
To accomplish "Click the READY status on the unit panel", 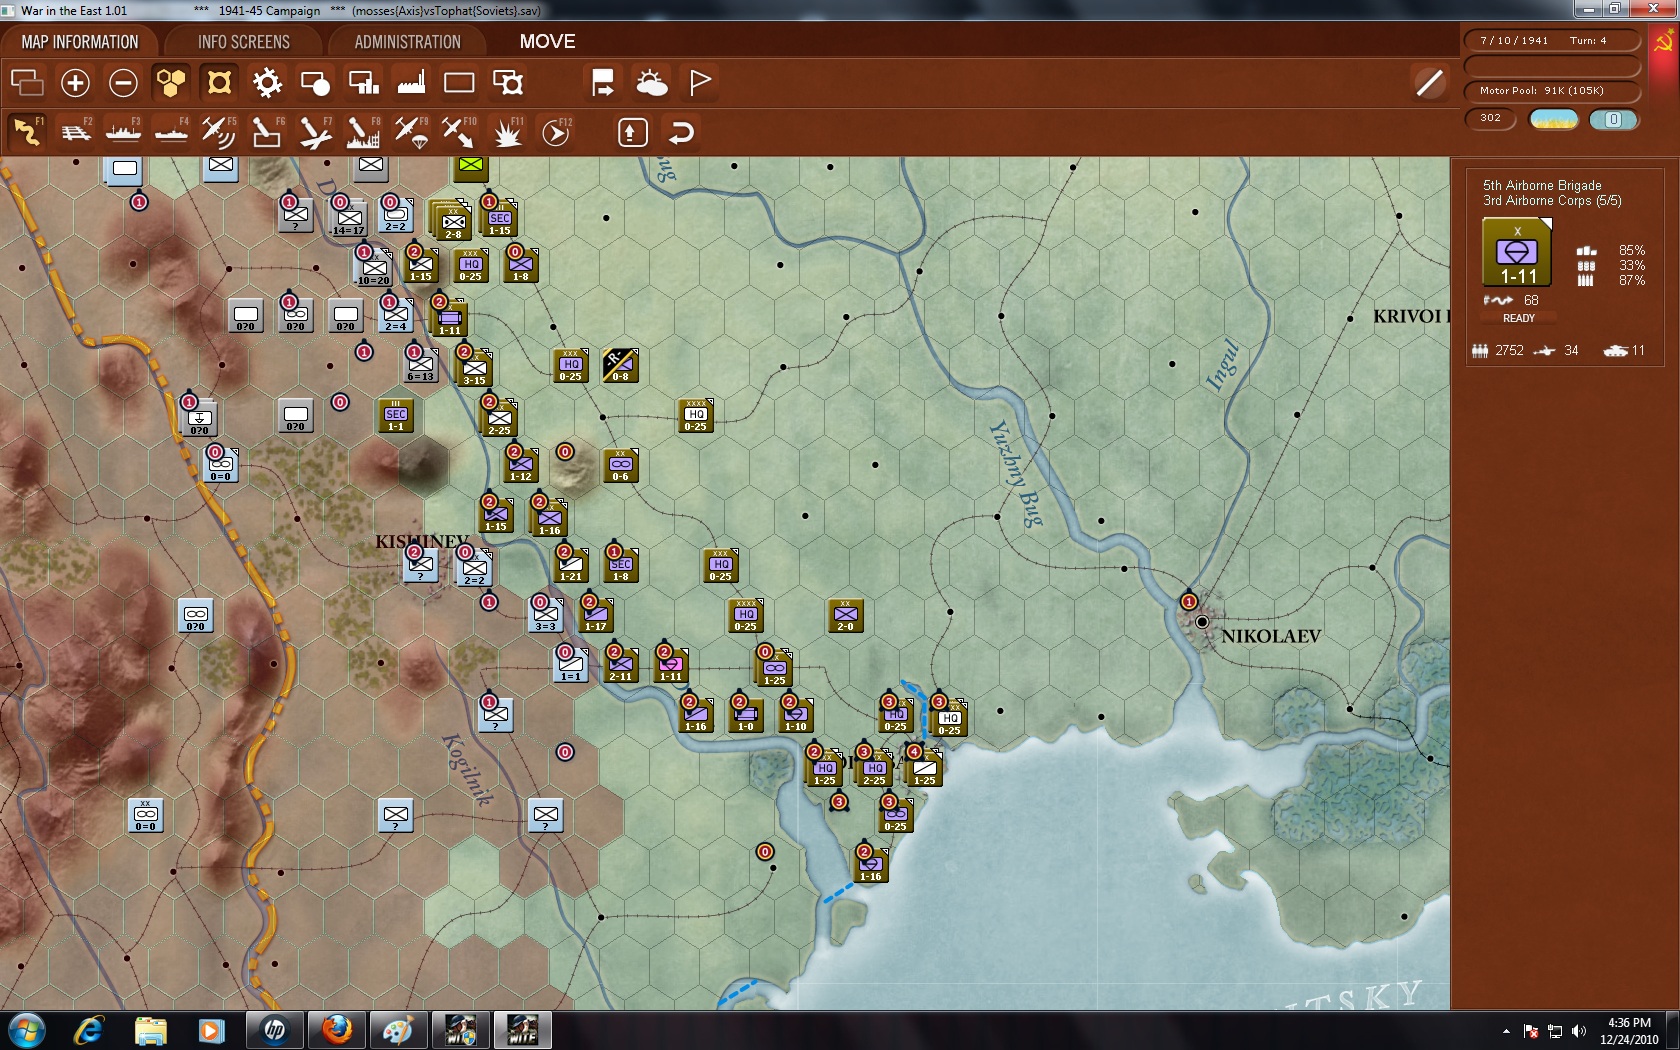I will pos(1518,318).
